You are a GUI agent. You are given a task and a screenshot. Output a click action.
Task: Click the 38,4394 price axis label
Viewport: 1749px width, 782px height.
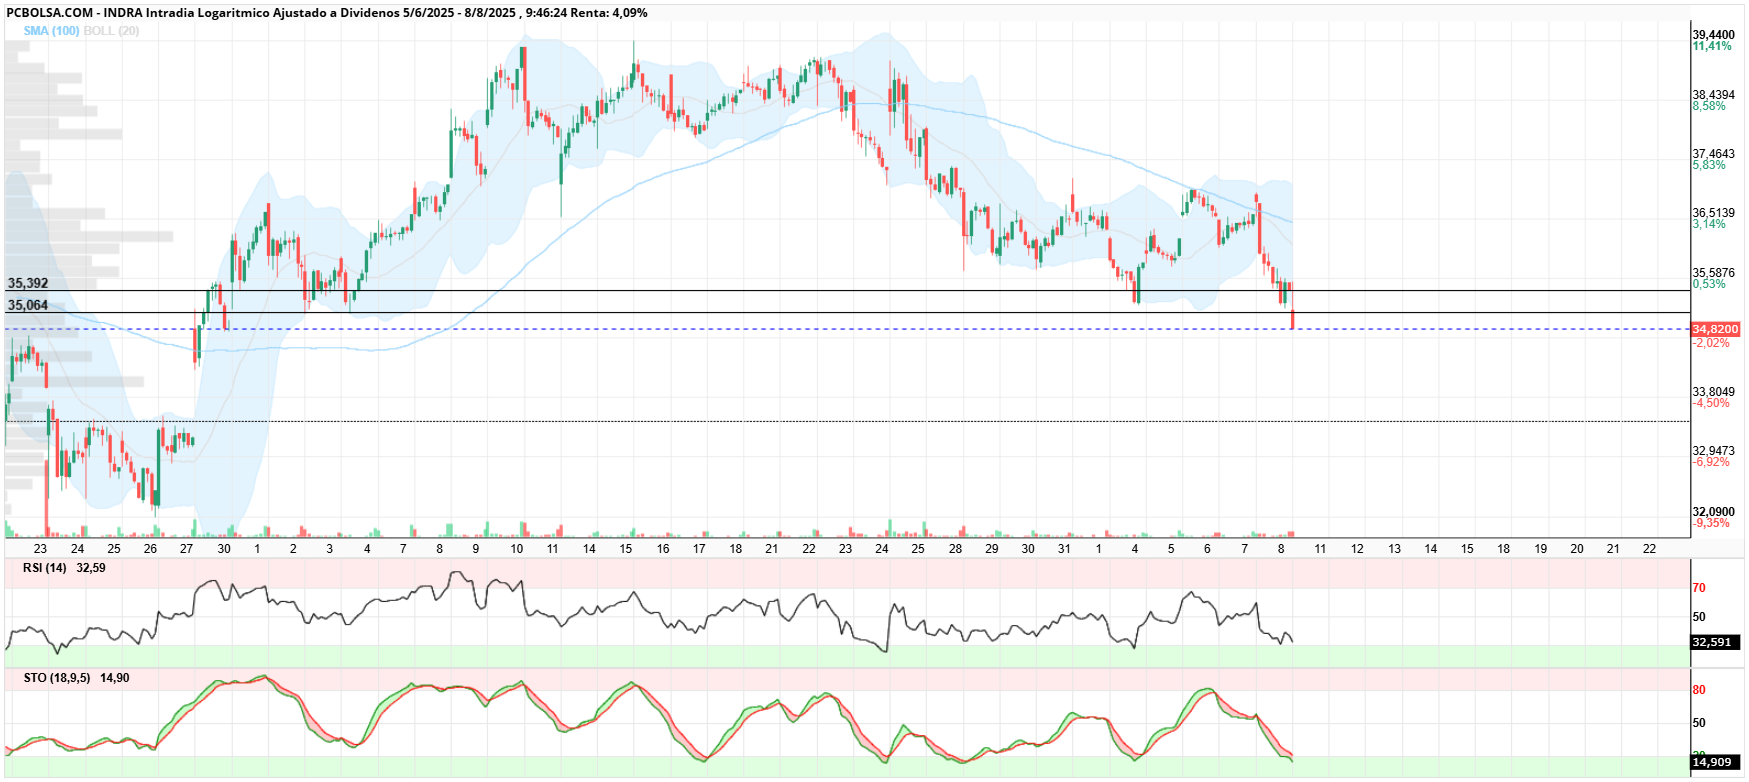tap(1714, 95)
